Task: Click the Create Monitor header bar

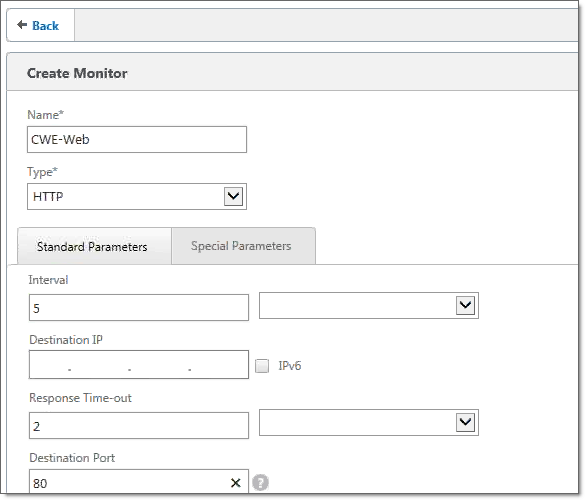Action: pyautogui.click(x=292, y=72)
